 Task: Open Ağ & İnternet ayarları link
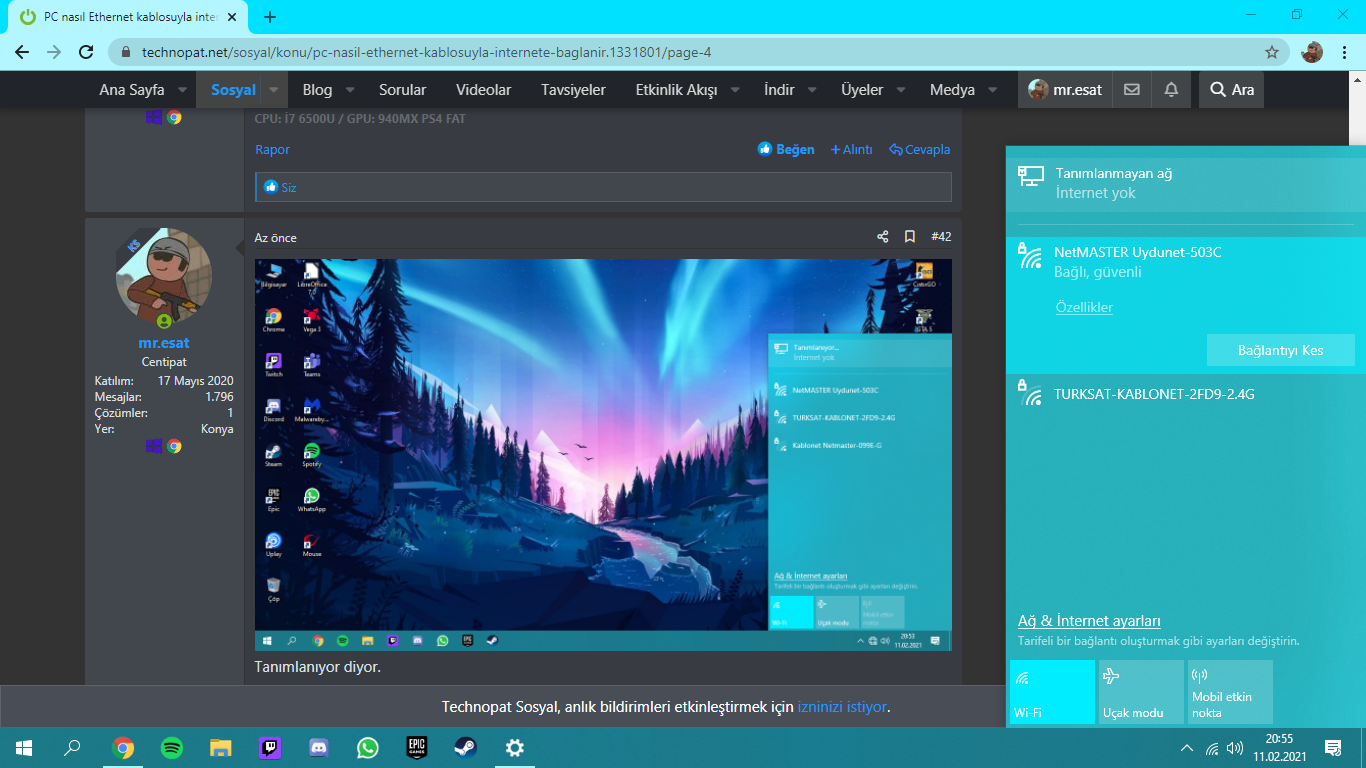(x=1089, y=621)
